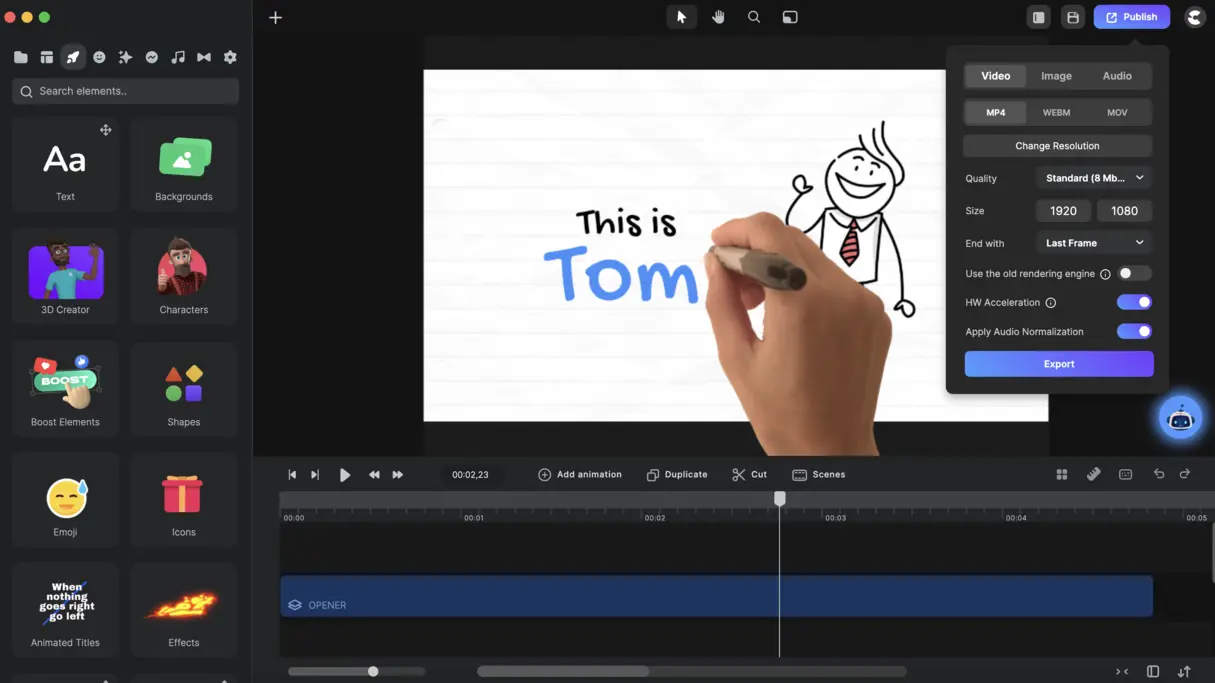Click the undo arrow above the timeline
This screenshot has height=683, width=1215.
[1160, 474]
